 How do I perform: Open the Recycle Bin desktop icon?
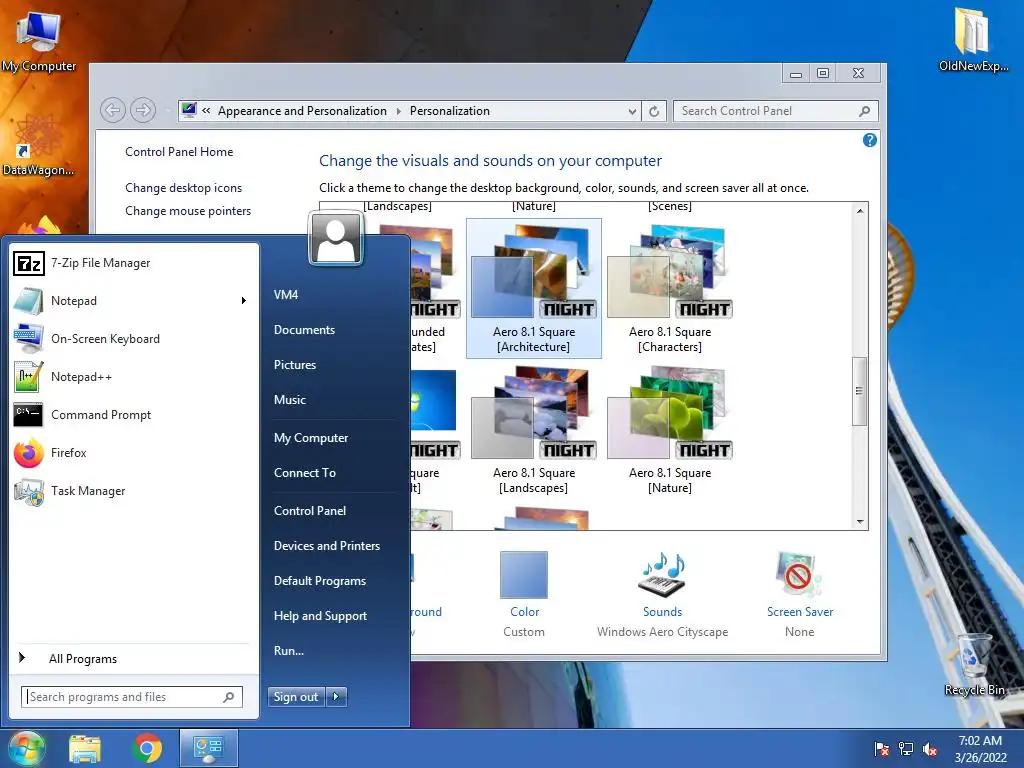974,665
